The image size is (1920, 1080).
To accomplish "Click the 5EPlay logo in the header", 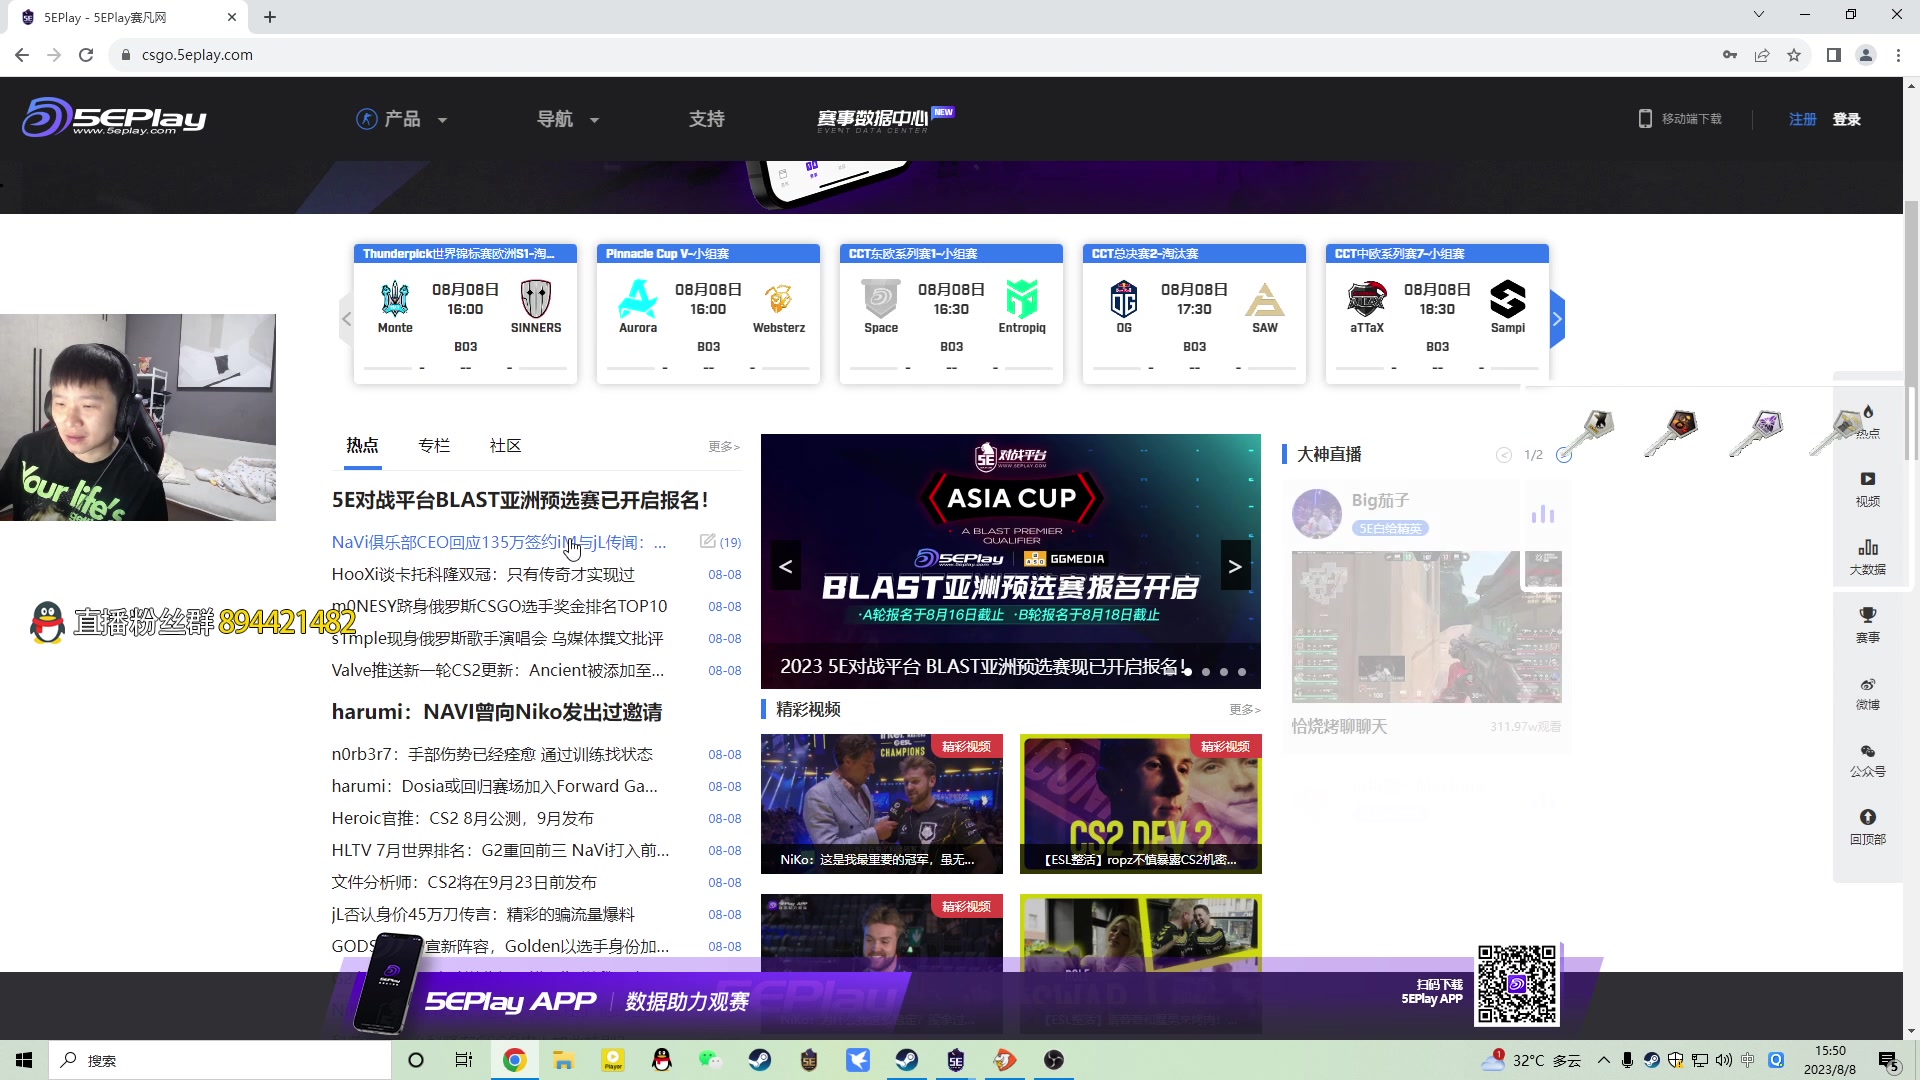I will click(x=114, y=118).
